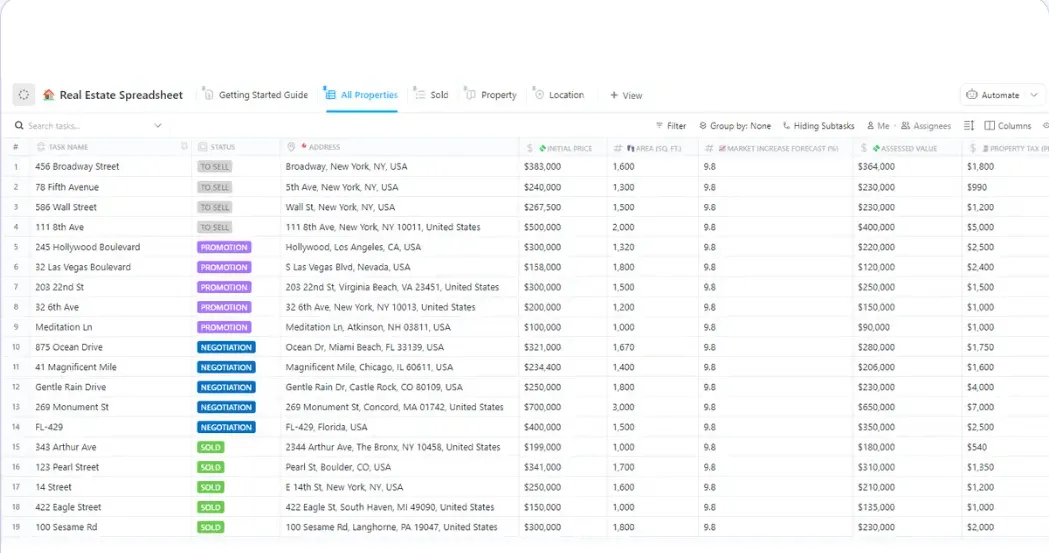The image size is (1049, 553).
Task: Click the pin icon in Task Name header
Action: pos(184,146)
